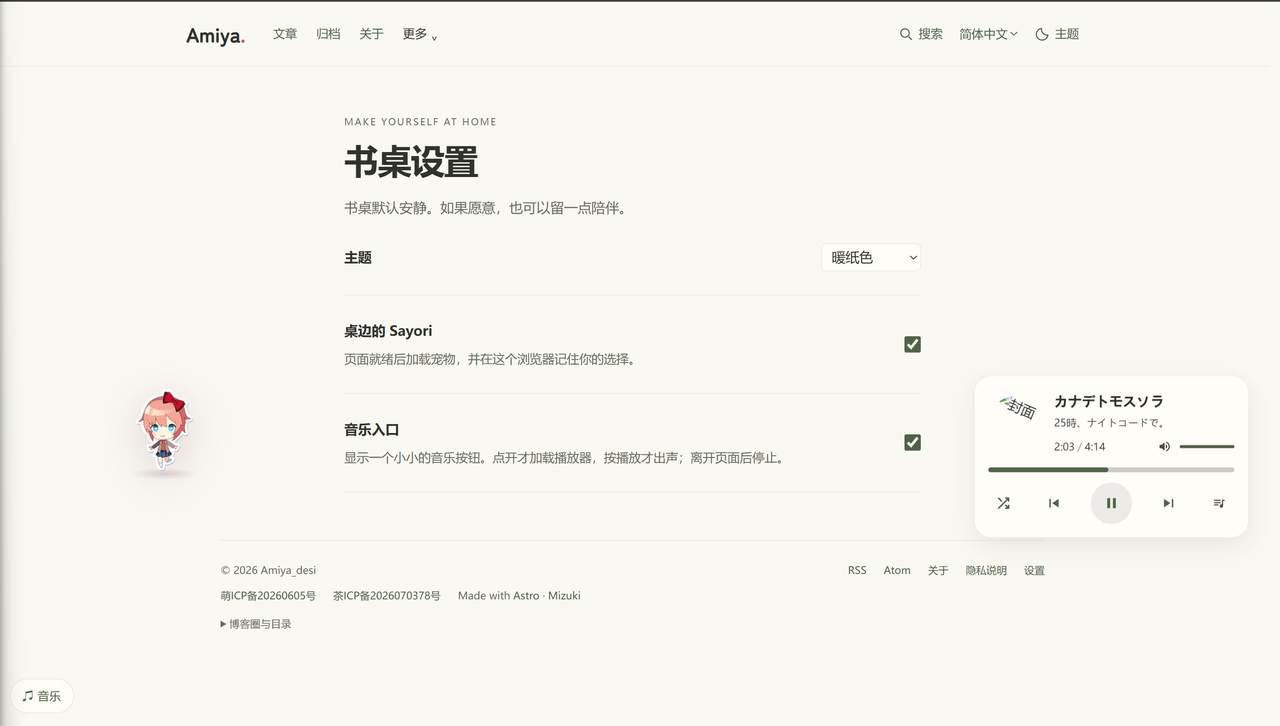
Task: Open the 归档 nav item
Action: click(x=328, y=34)
